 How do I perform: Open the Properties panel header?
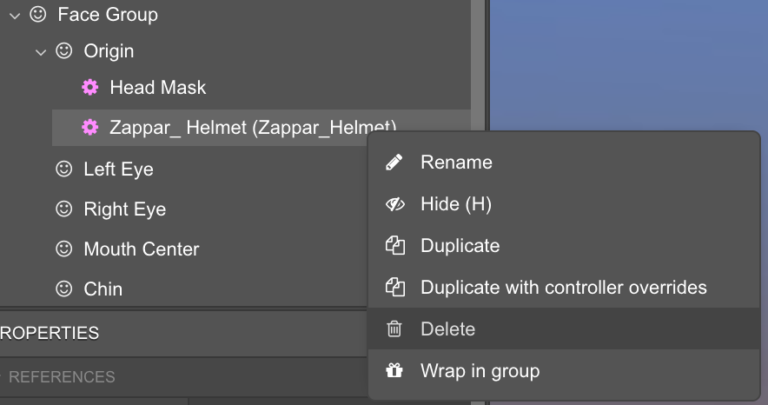(50, 333)
